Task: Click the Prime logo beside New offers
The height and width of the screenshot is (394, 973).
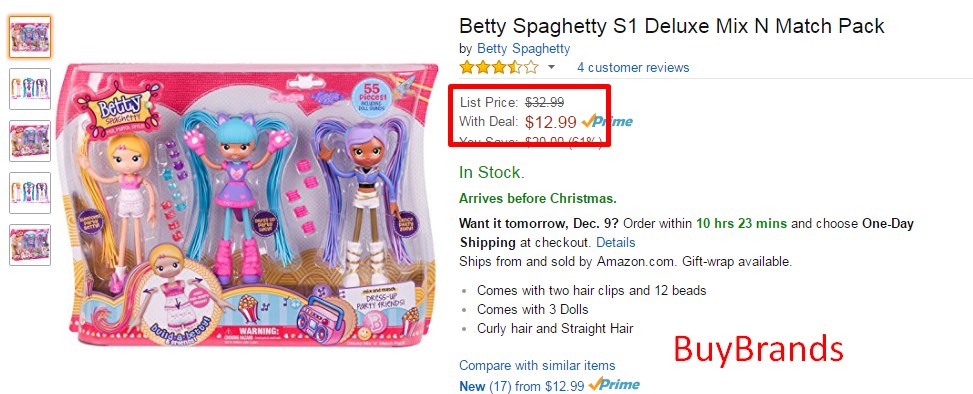Action: 614,385
